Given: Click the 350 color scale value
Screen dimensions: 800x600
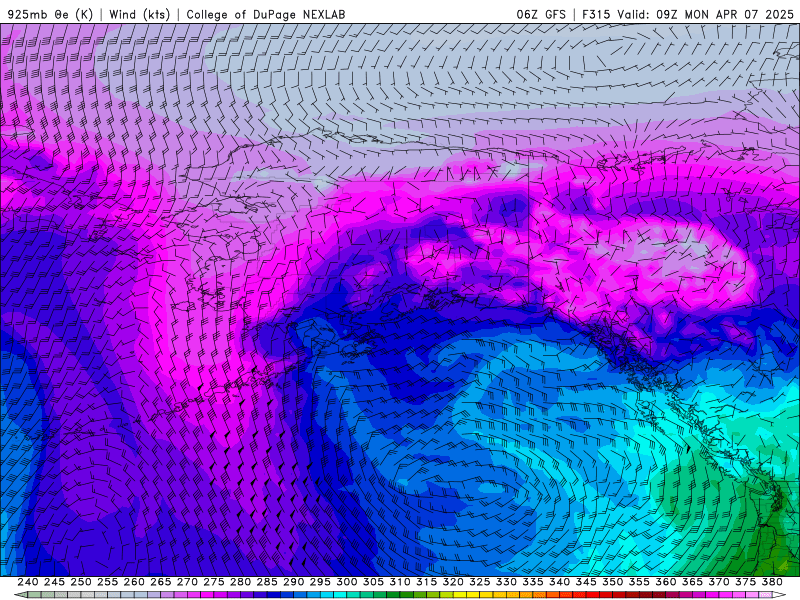Looking at the screenshot, I should (612, 582).
